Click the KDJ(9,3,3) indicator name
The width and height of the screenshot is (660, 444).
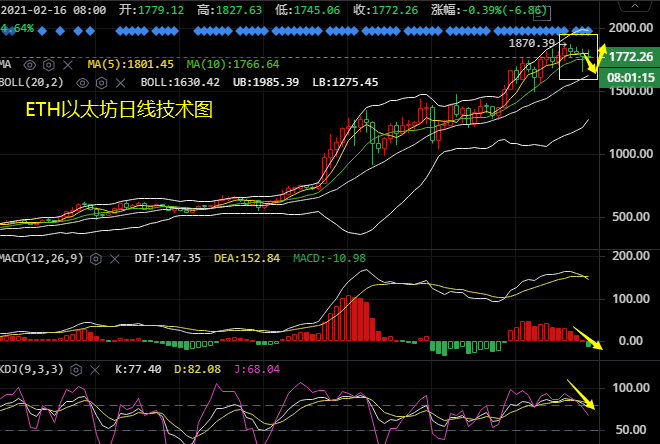pyautogui.click(x=32, y=369)
